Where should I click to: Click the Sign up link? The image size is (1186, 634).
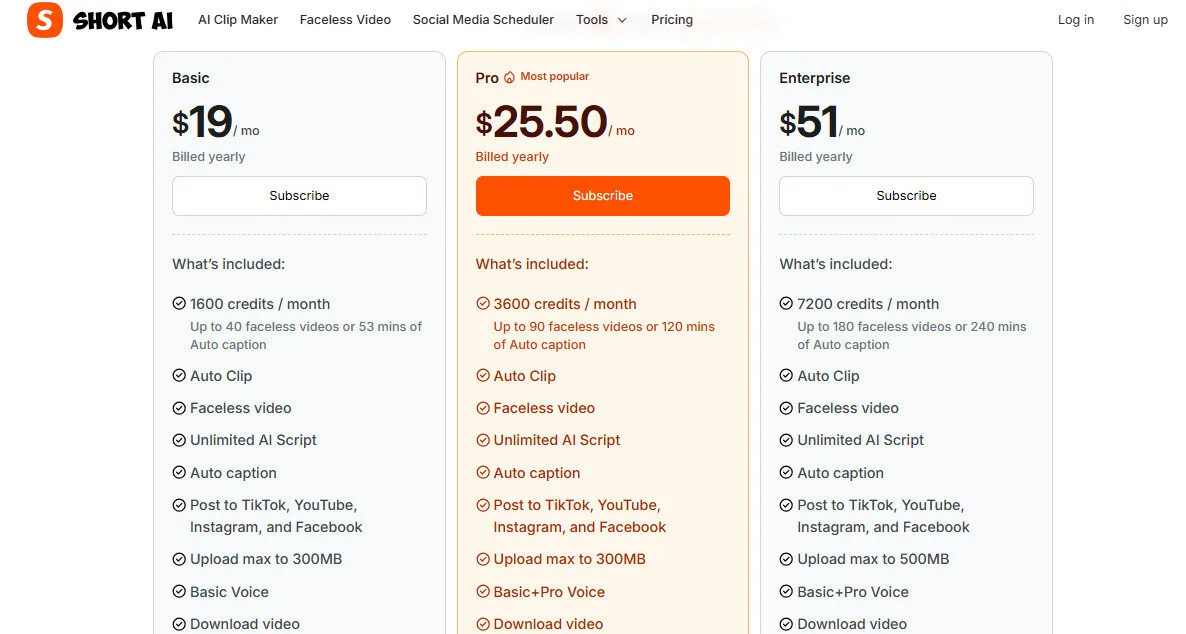pyautogui.click(x=1145, y=19)
